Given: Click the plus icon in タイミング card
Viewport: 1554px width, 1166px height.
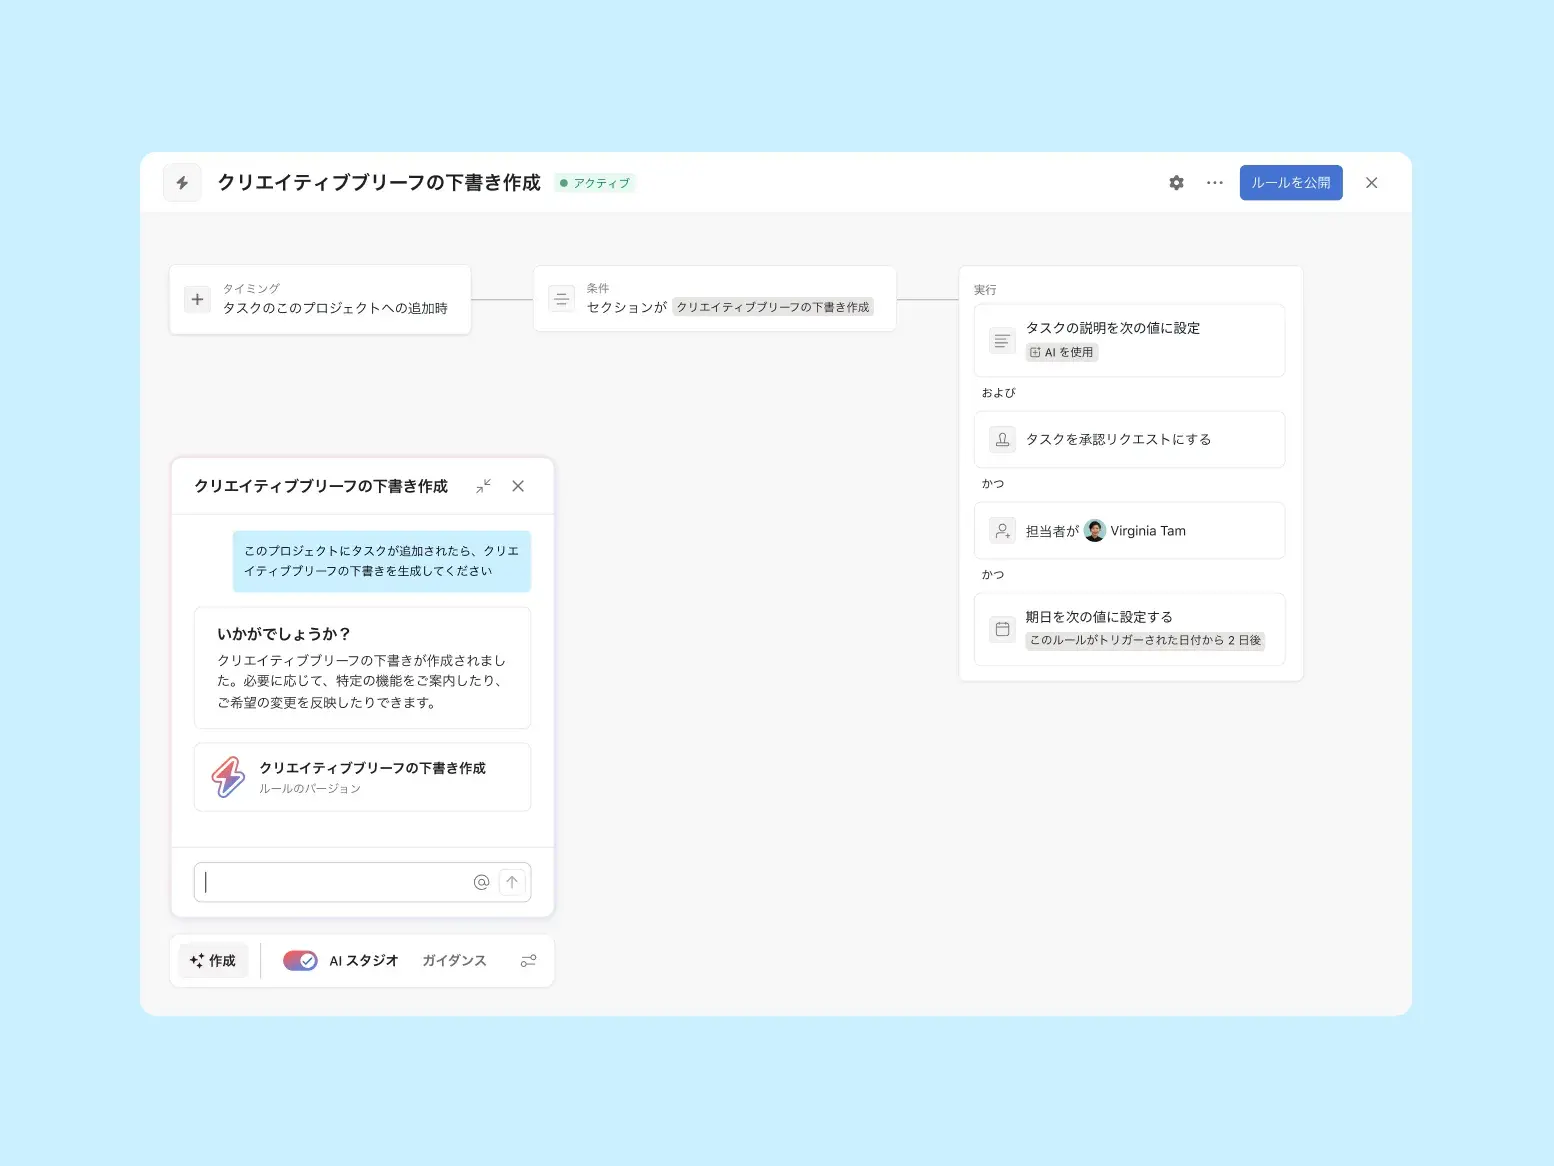Looking at the screenshot, I should pos(197,299).
